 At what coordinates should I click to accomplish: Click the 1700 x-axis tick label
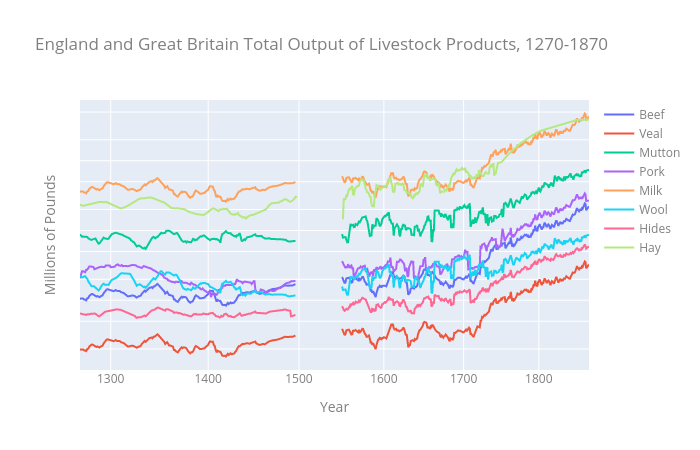pyautogui.click(x=464, y=379)
